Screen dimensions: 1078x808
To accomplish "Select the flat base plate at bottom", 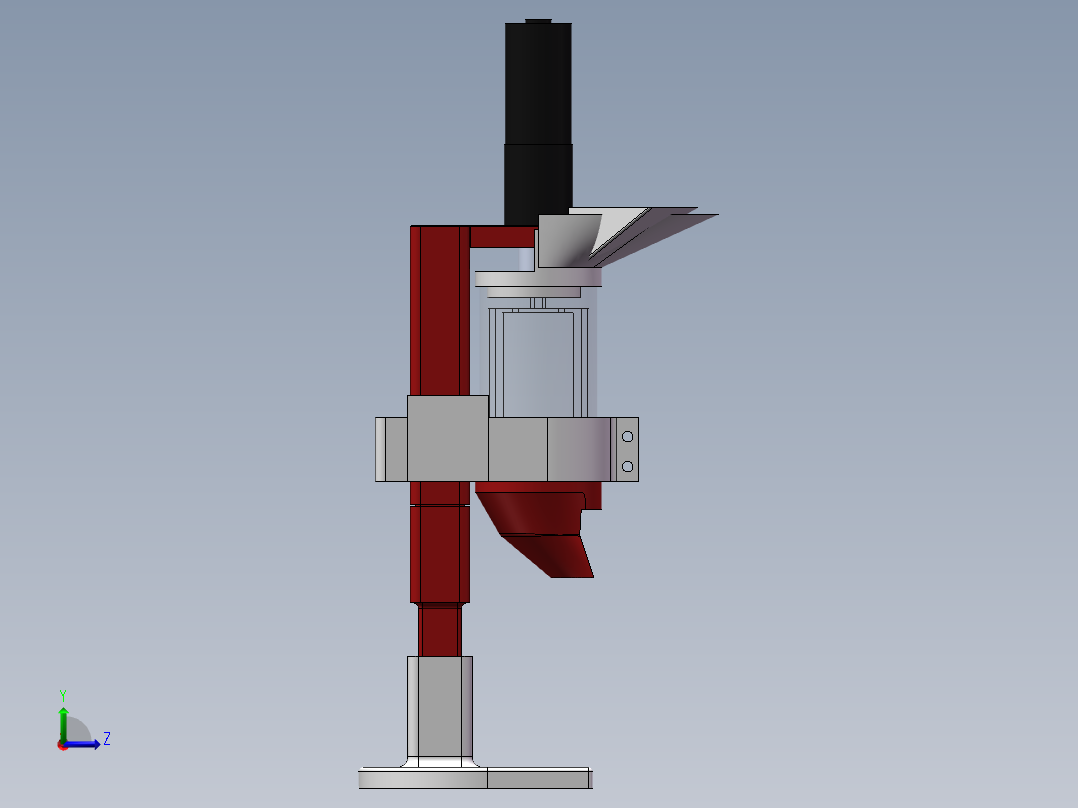I will tap(475, 778).
